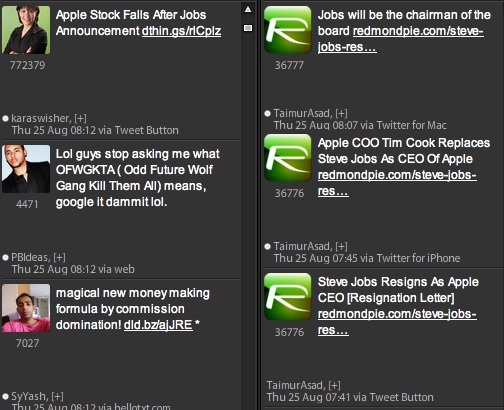The width and height of the screenshot is (504, 410).
Task: Click 36776 under Tim Cook tweet avatar
Action: tap(289, 193)
